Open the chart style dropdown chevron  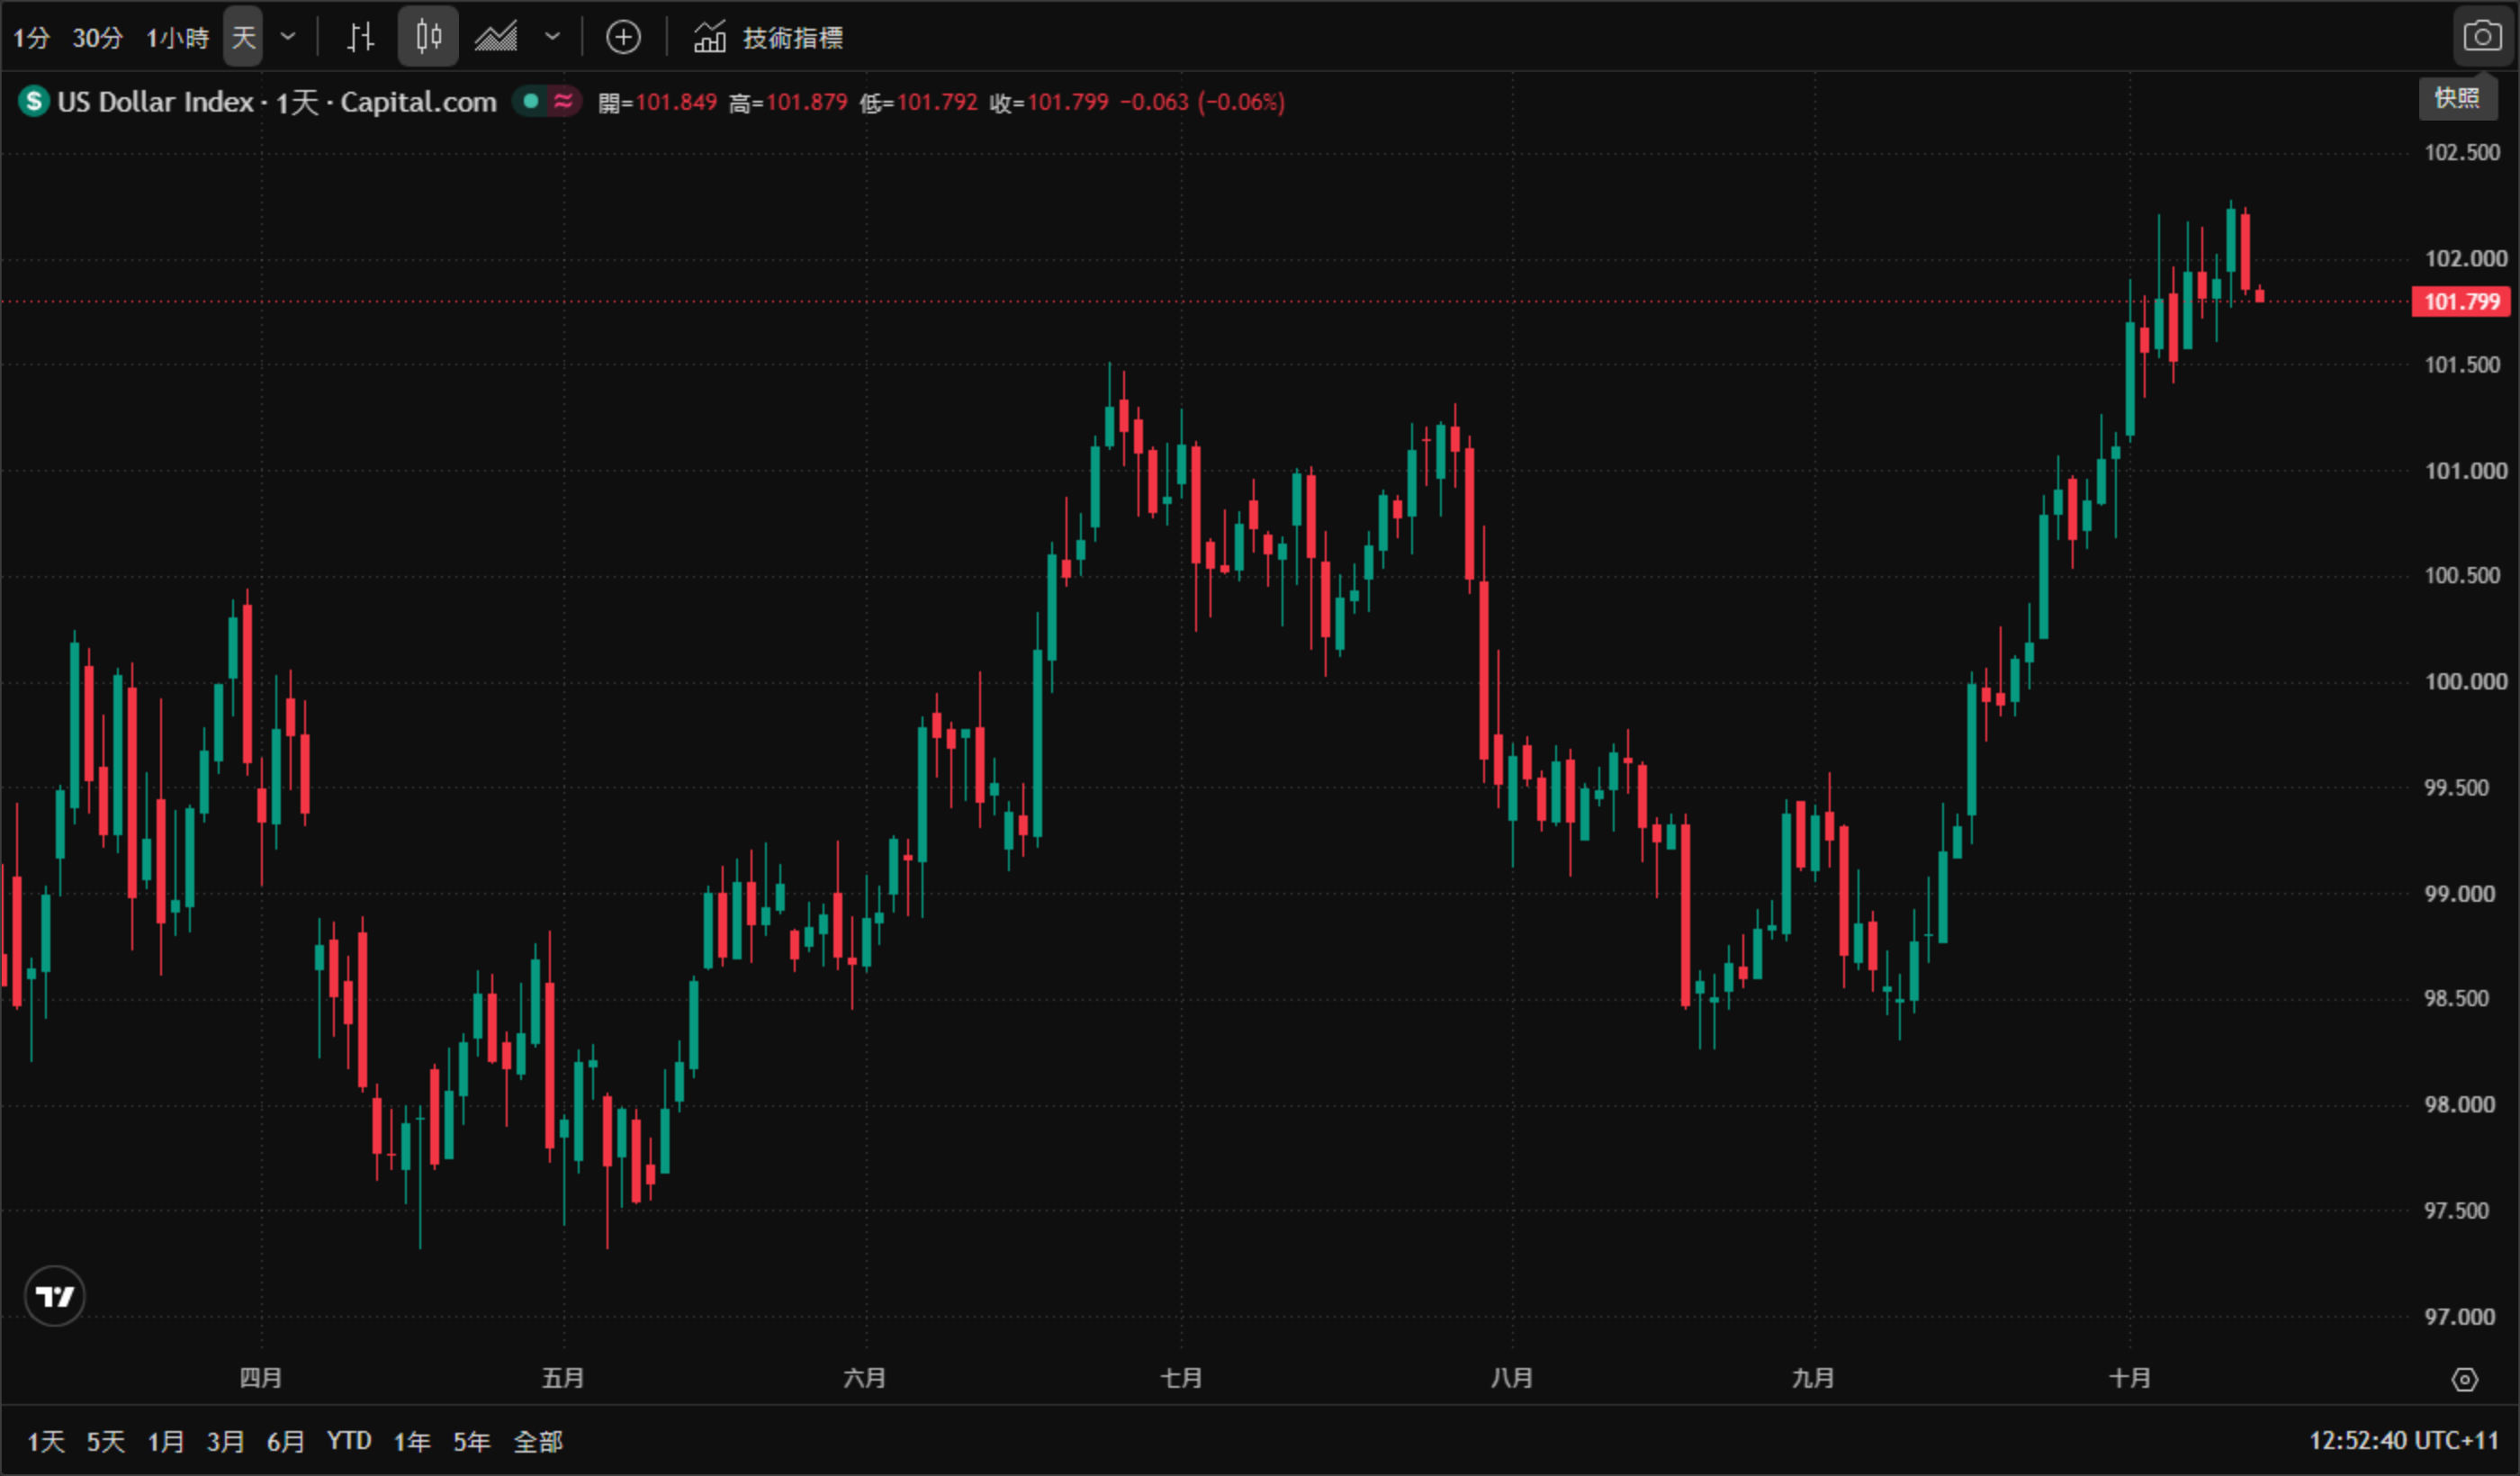point(552,38)
